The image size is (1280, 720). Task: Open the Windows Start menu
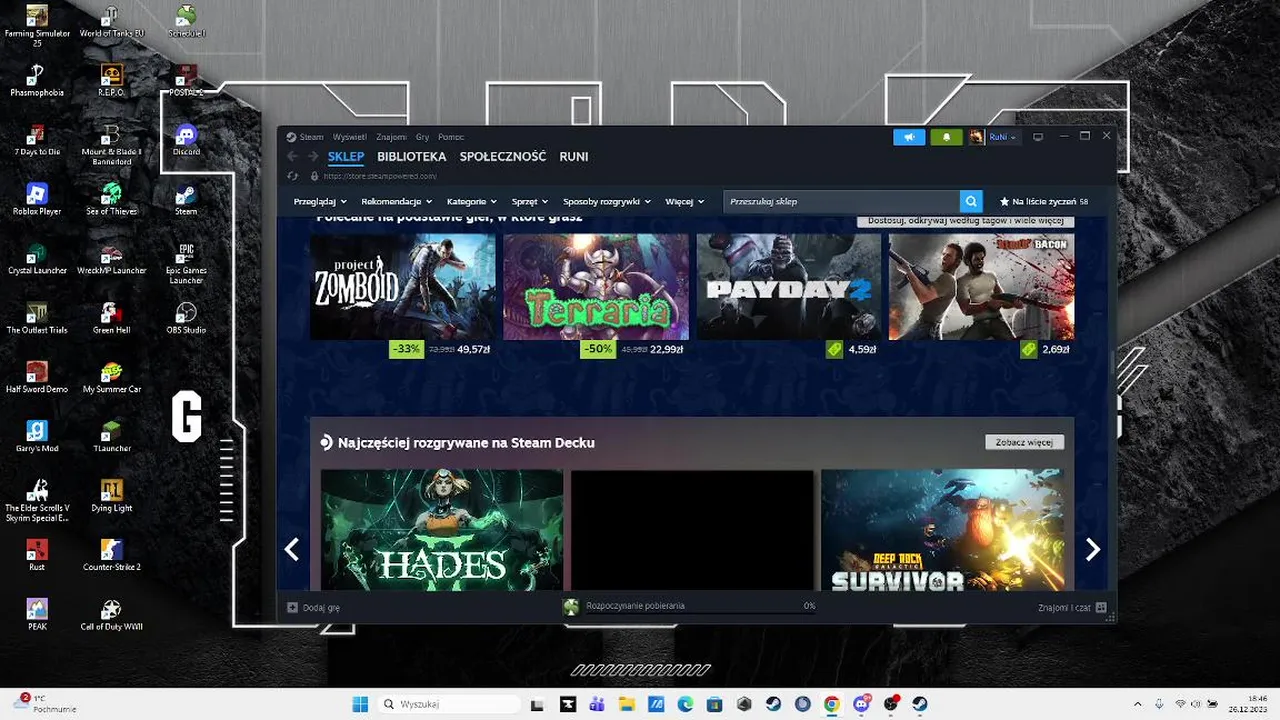360,704
